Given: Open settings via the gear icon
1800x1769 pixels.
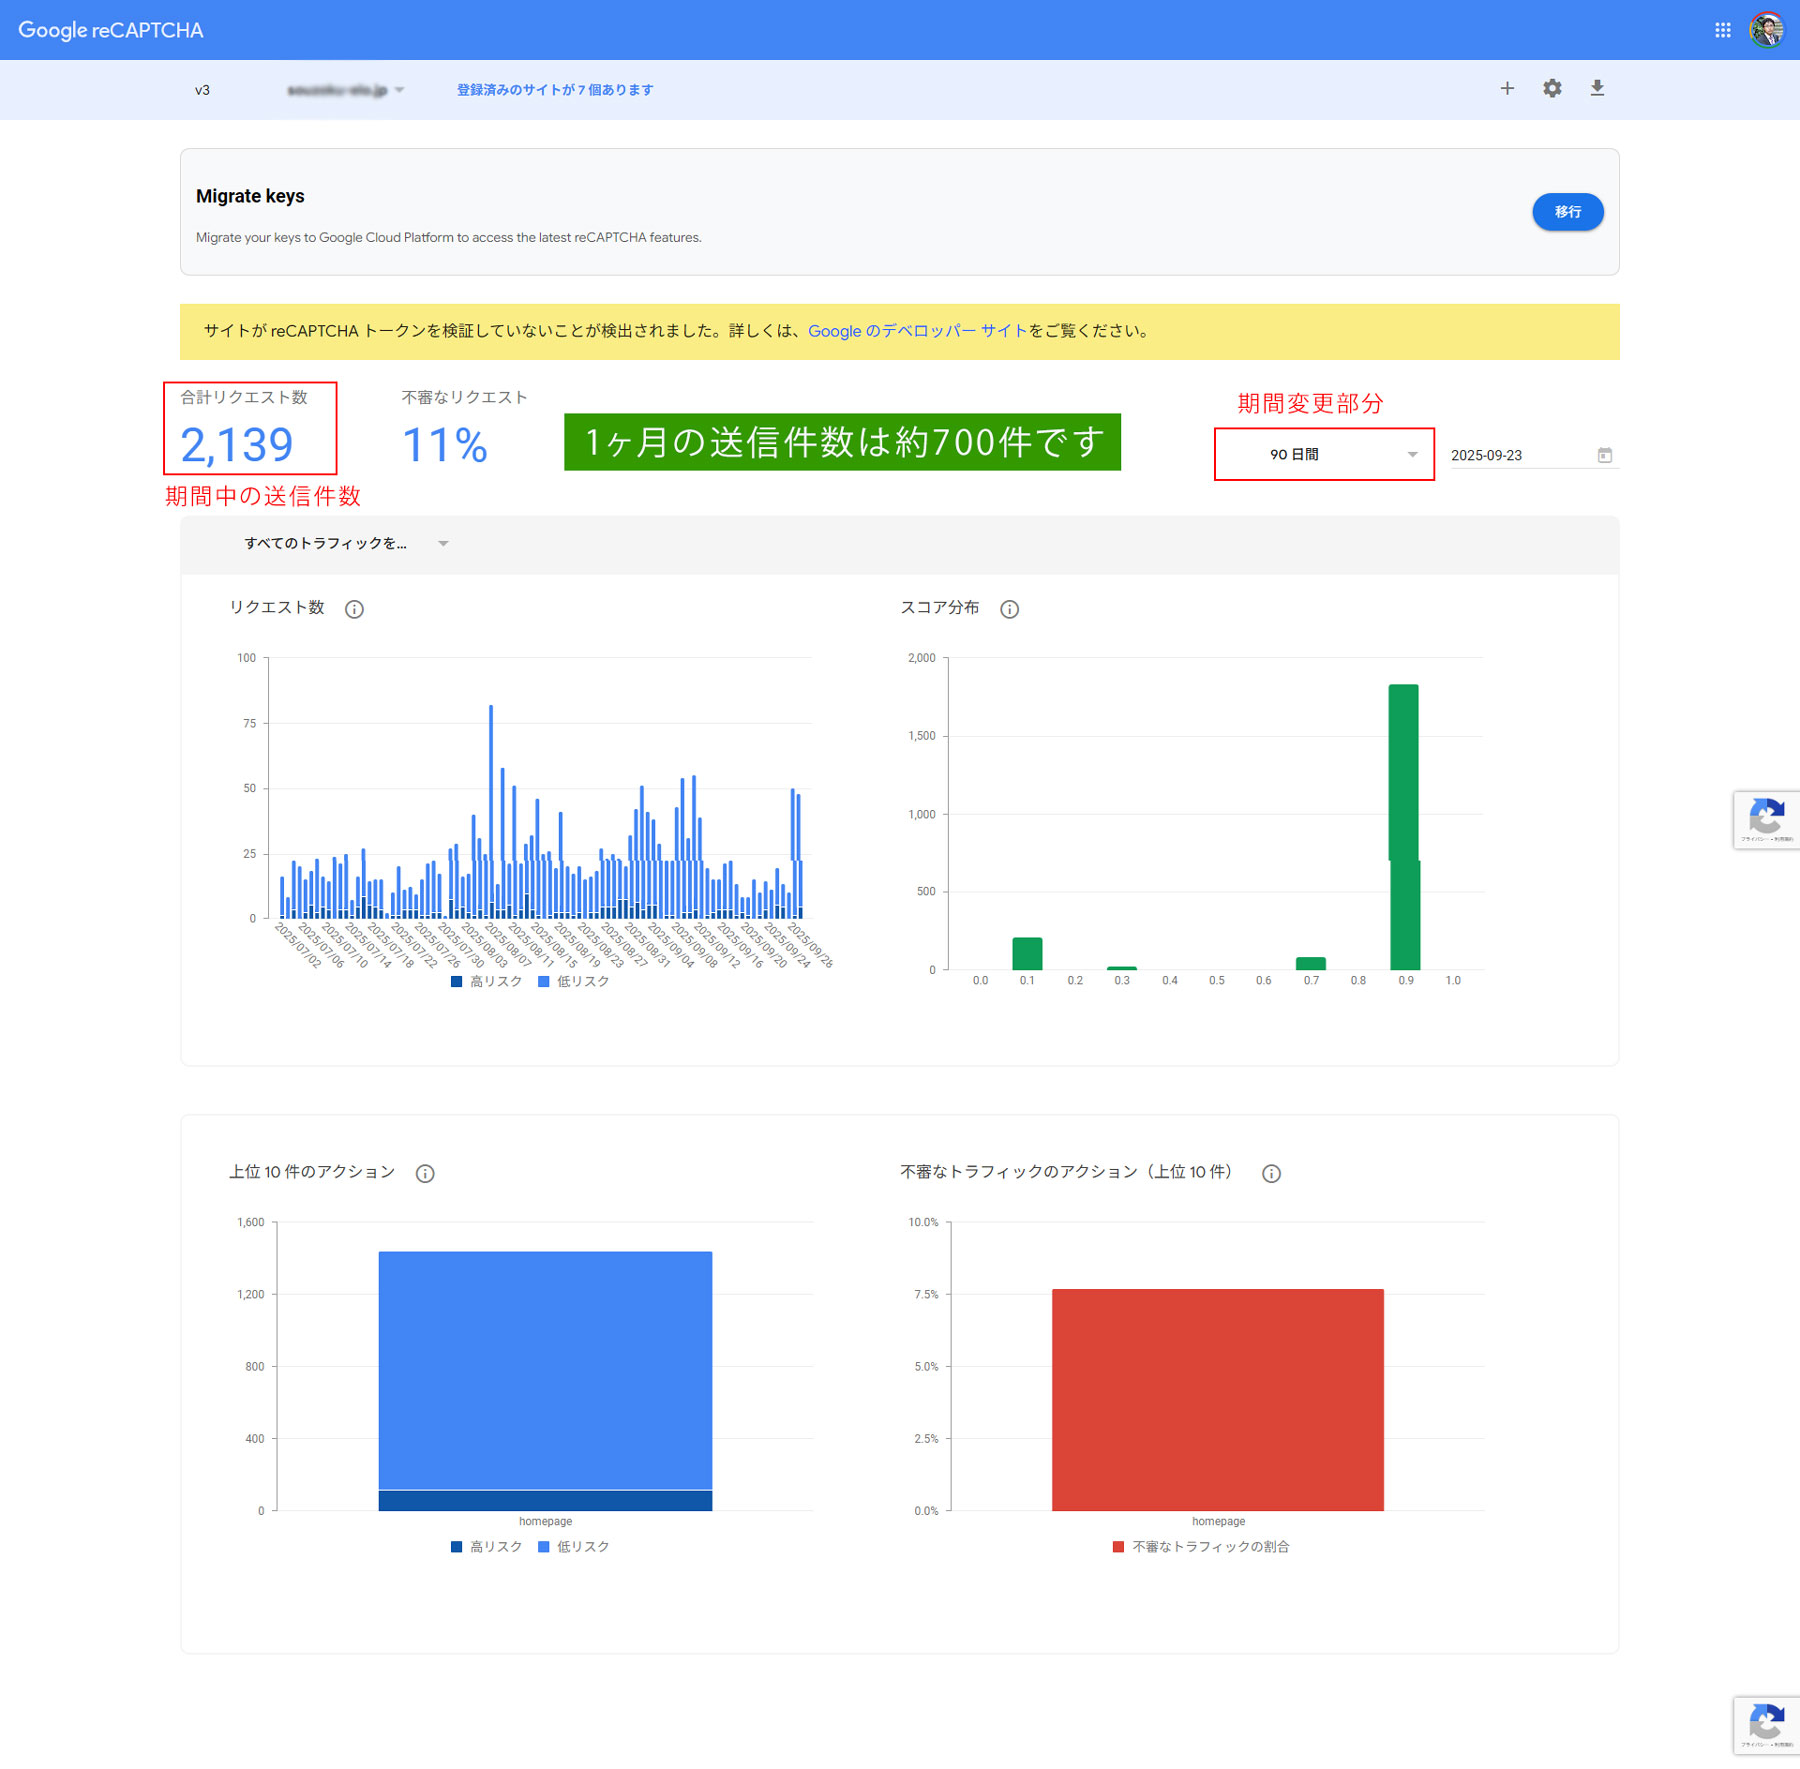Looking at the screenshot, I should click(1552, 89).
